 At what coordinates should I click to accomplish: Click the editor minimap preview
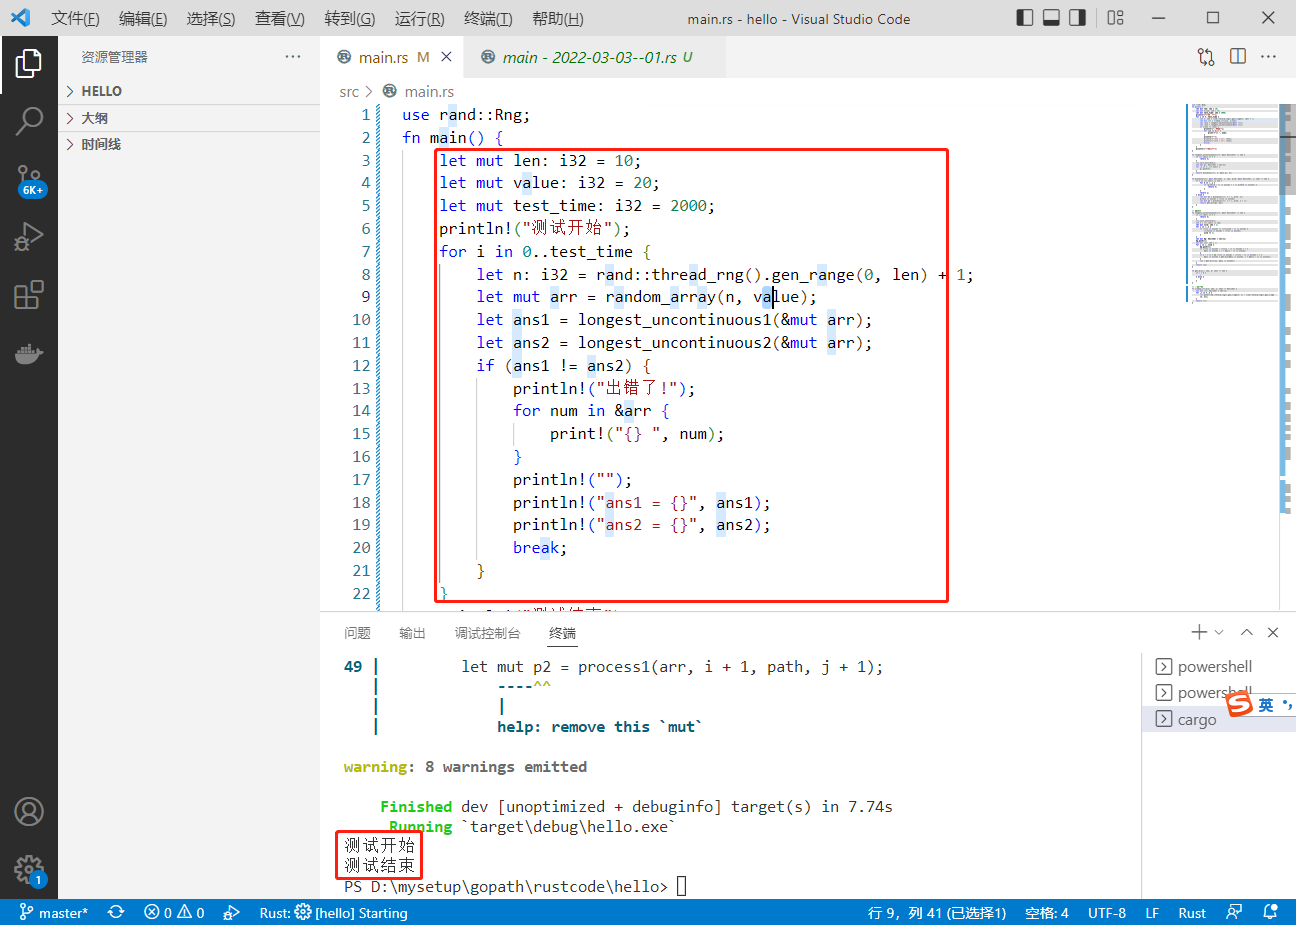1233,202
